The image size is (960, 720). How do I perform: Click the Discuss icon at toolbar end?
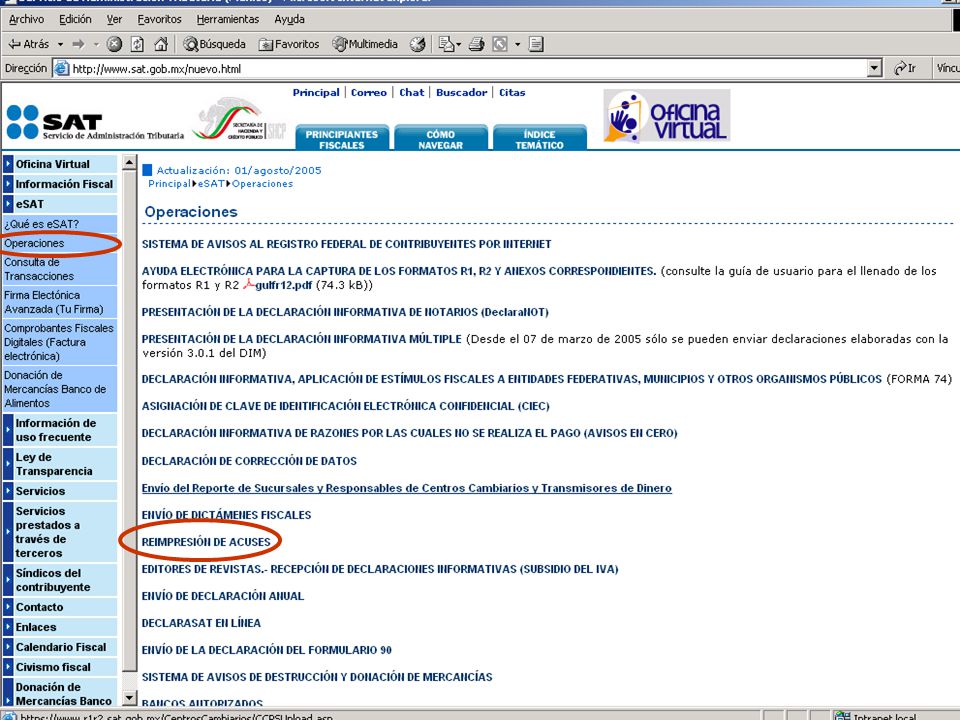[x=536, y=44]
